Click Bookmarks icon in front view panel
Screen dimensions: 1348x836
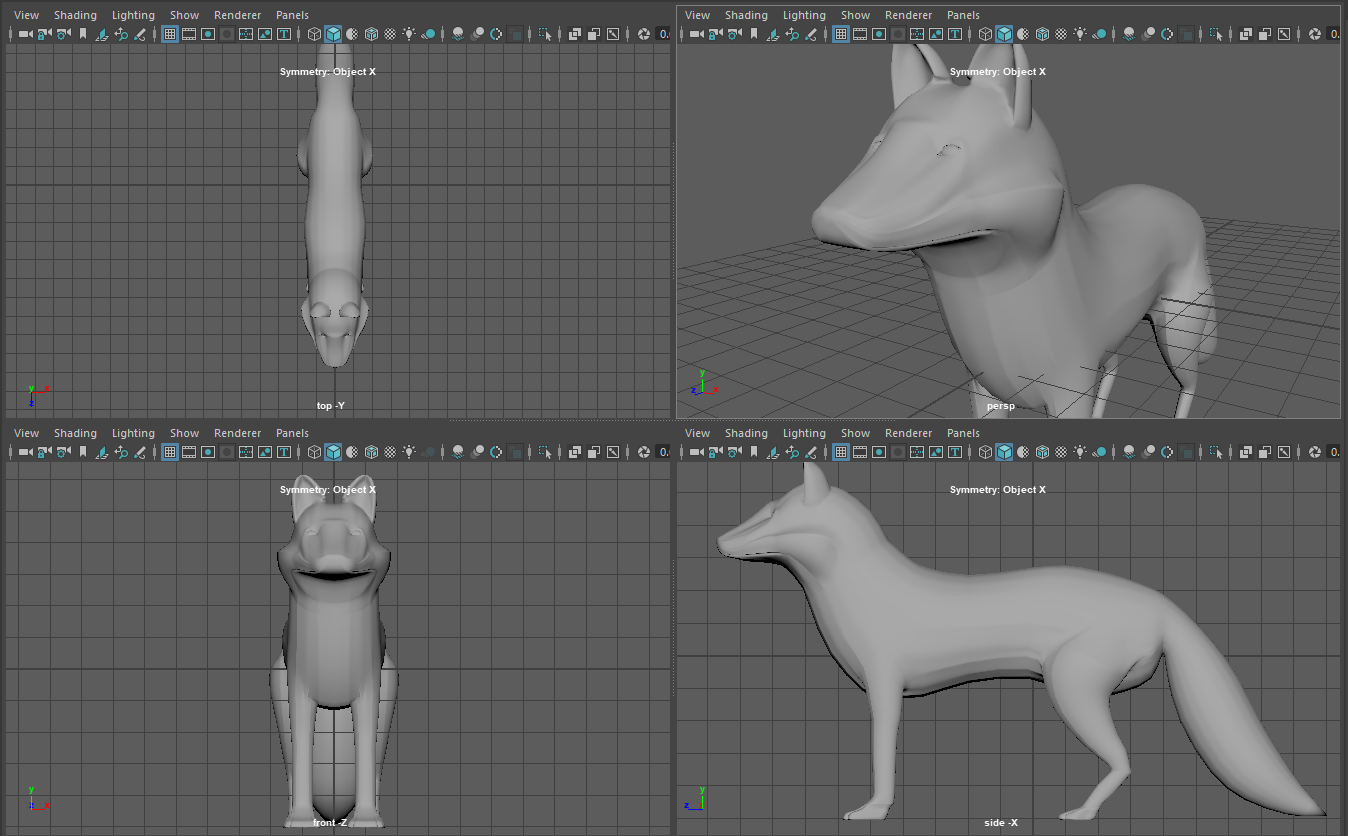click(83, 452)
